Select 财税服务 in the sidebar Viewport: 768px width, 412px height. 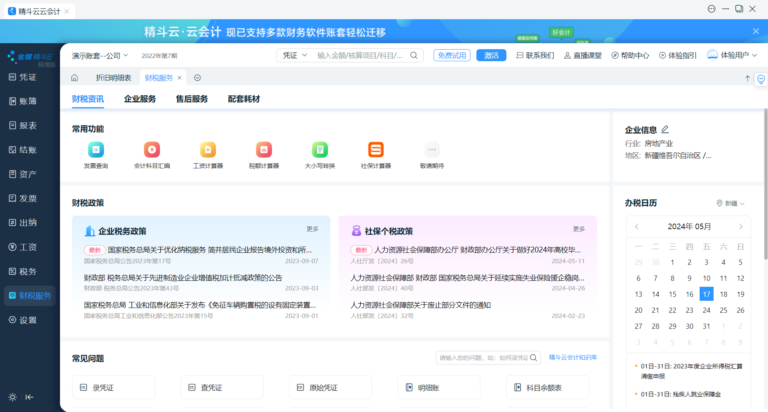pyautogui.click(x=30, y=295)
